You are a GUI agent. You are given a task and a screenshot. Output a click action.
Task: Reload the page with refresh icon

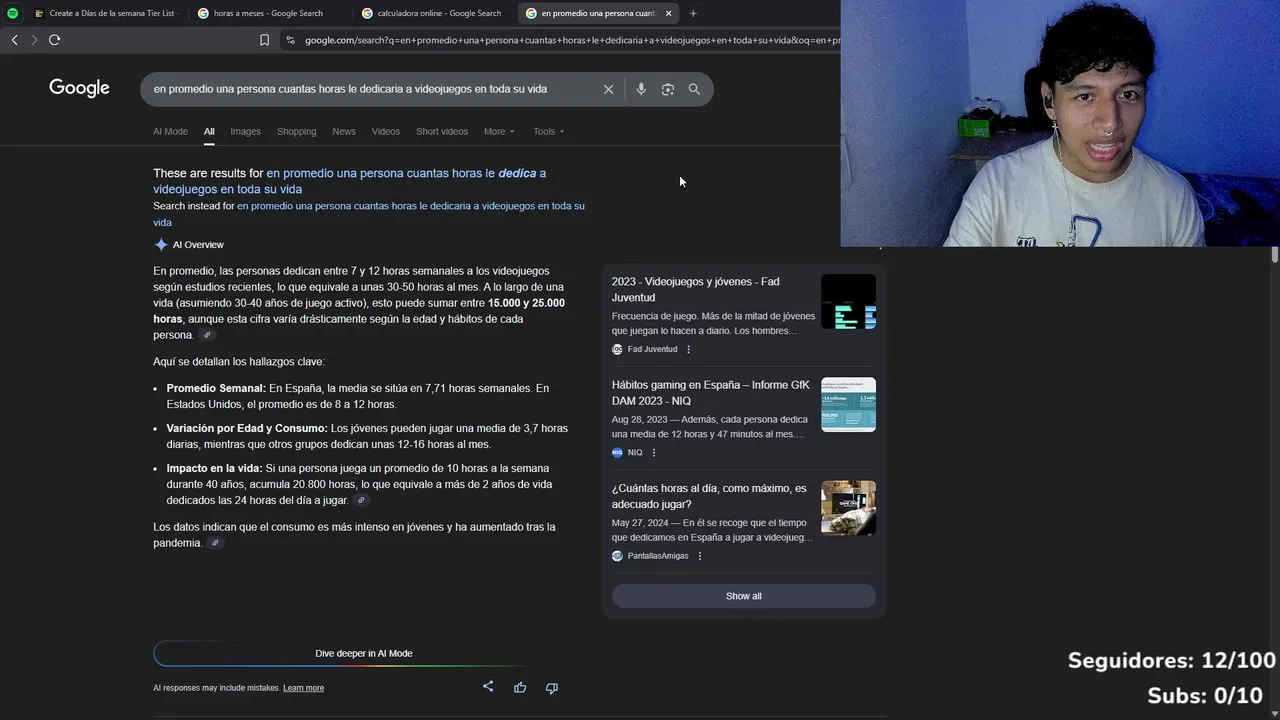[54, 40]
